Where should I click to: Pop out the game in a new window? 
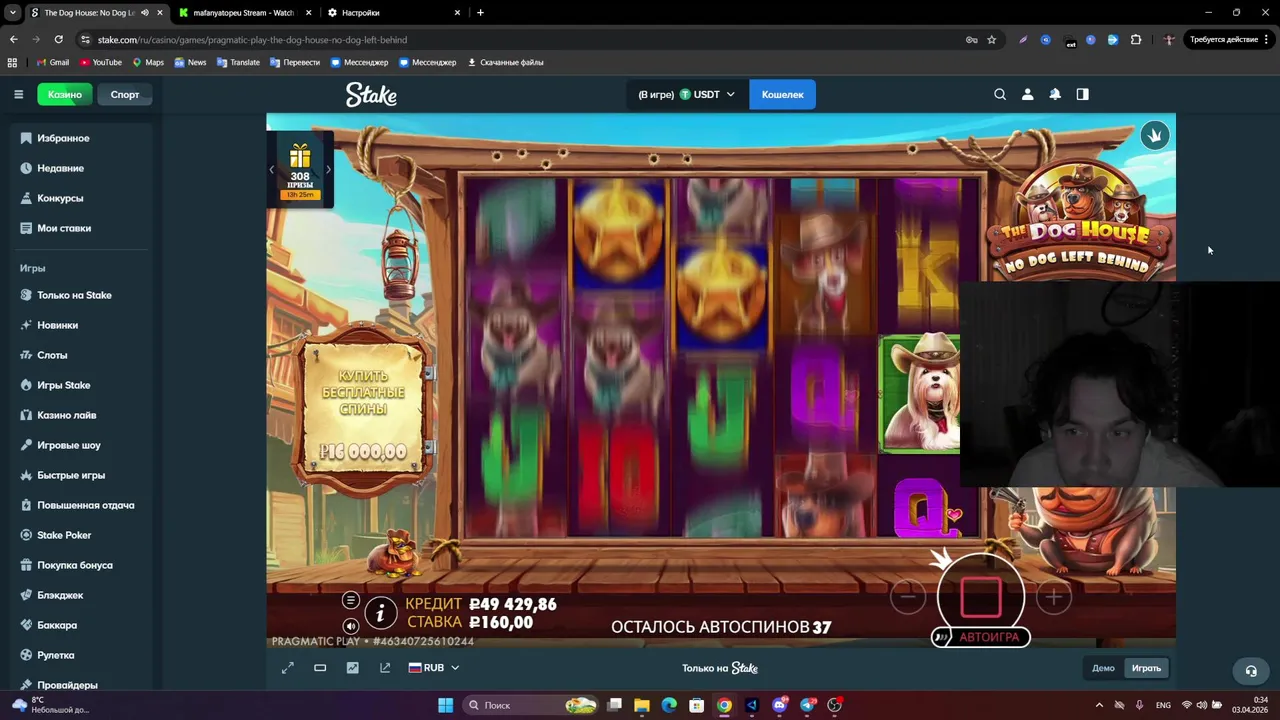(x=385, y=668)
